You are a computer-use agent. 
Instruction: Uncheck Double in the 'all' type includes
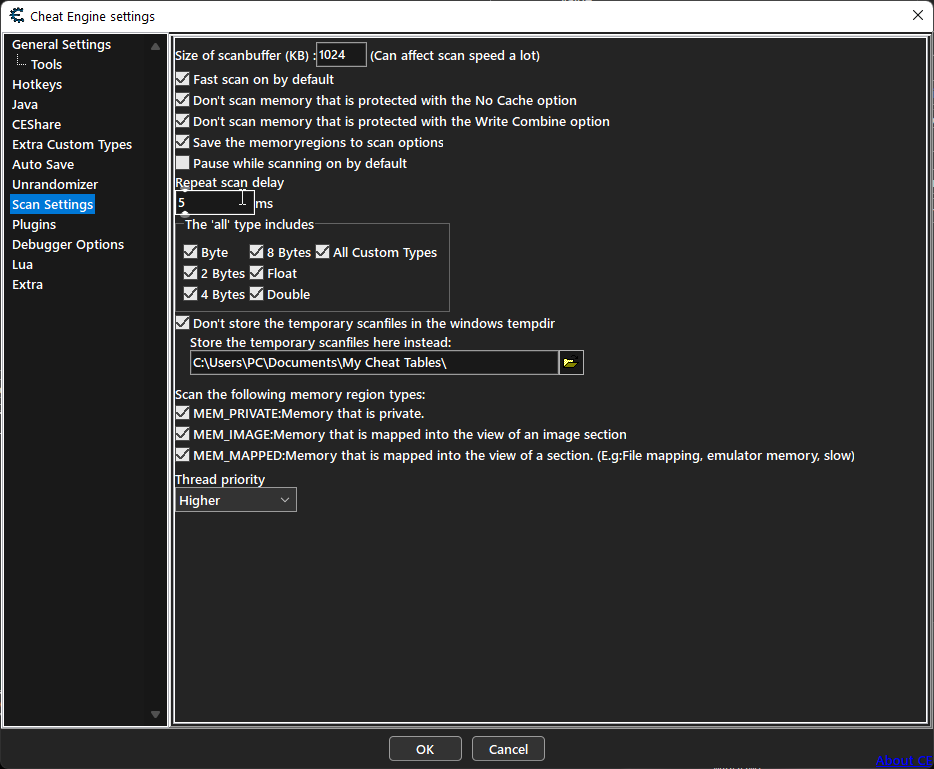(255, 294)
